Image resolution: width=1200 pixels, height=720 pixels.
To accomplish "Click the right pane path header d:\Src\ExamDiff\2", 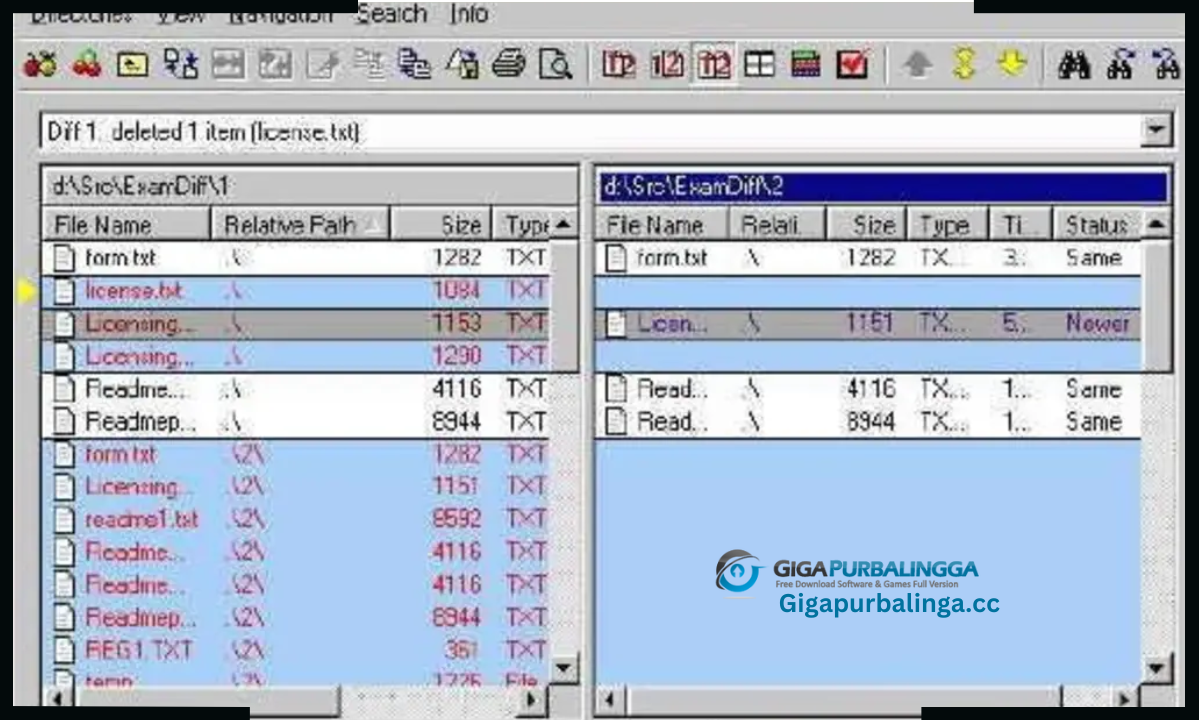I will (883, 186).
